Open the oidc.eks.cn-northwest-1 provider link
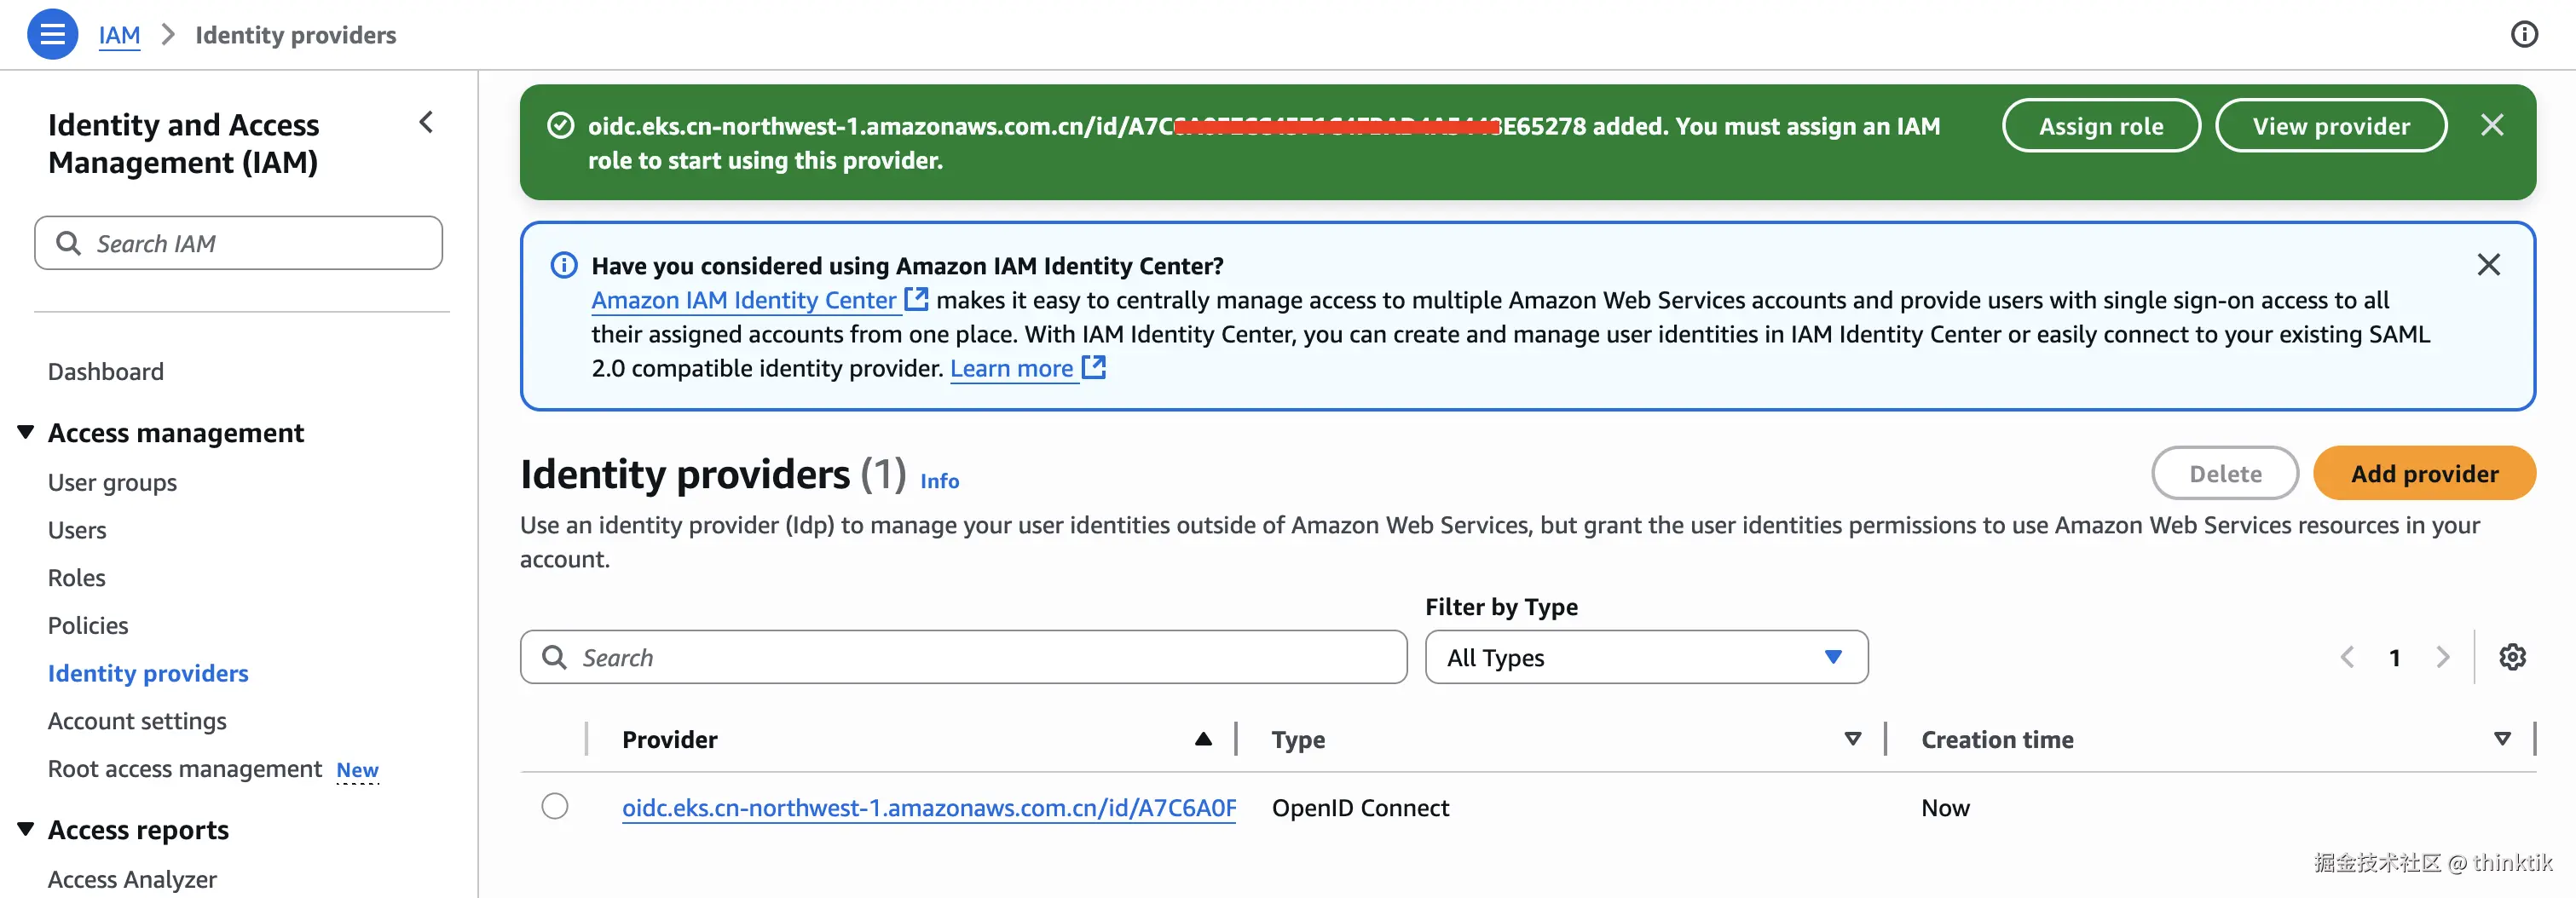 point(929,807)
